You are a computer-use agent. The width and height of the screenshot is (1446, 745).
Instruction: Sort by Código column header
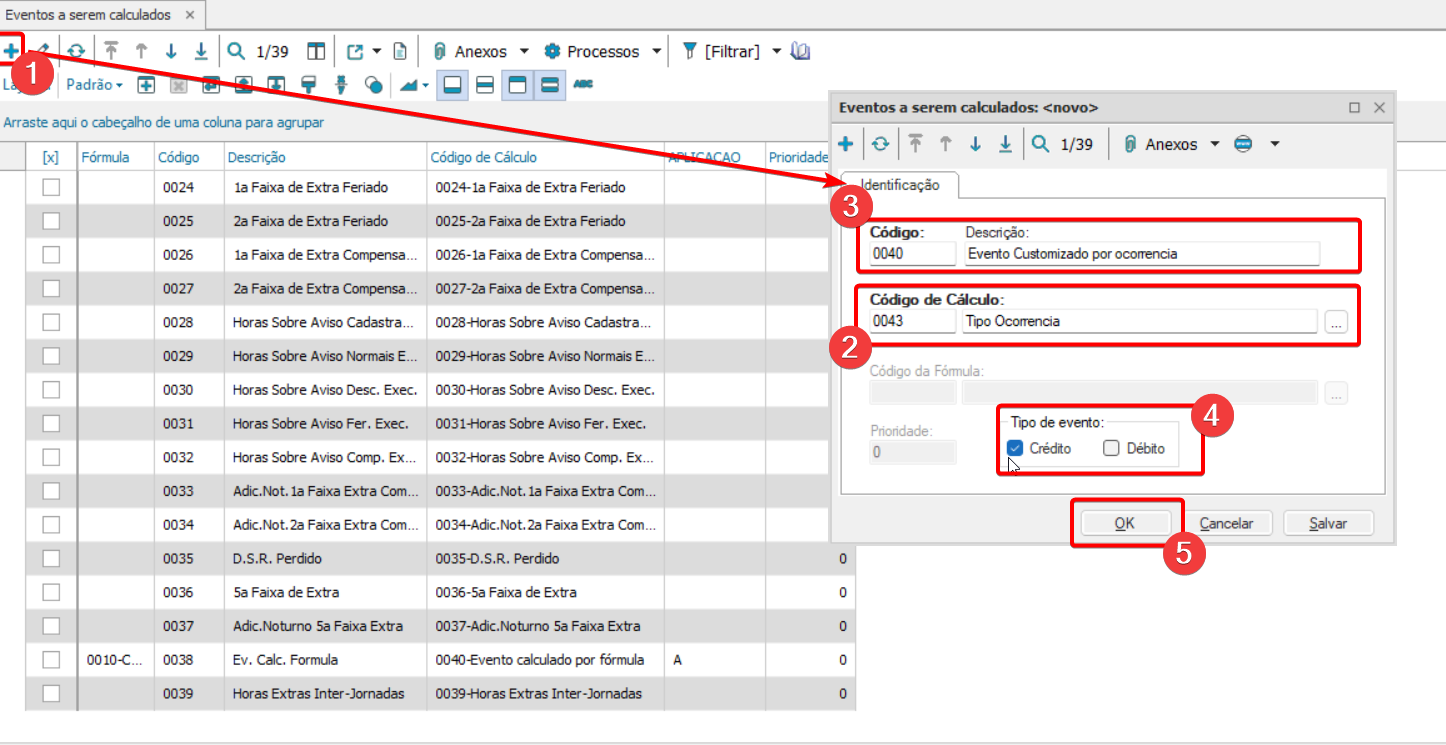pyautogui.click(x=189, y=157)
